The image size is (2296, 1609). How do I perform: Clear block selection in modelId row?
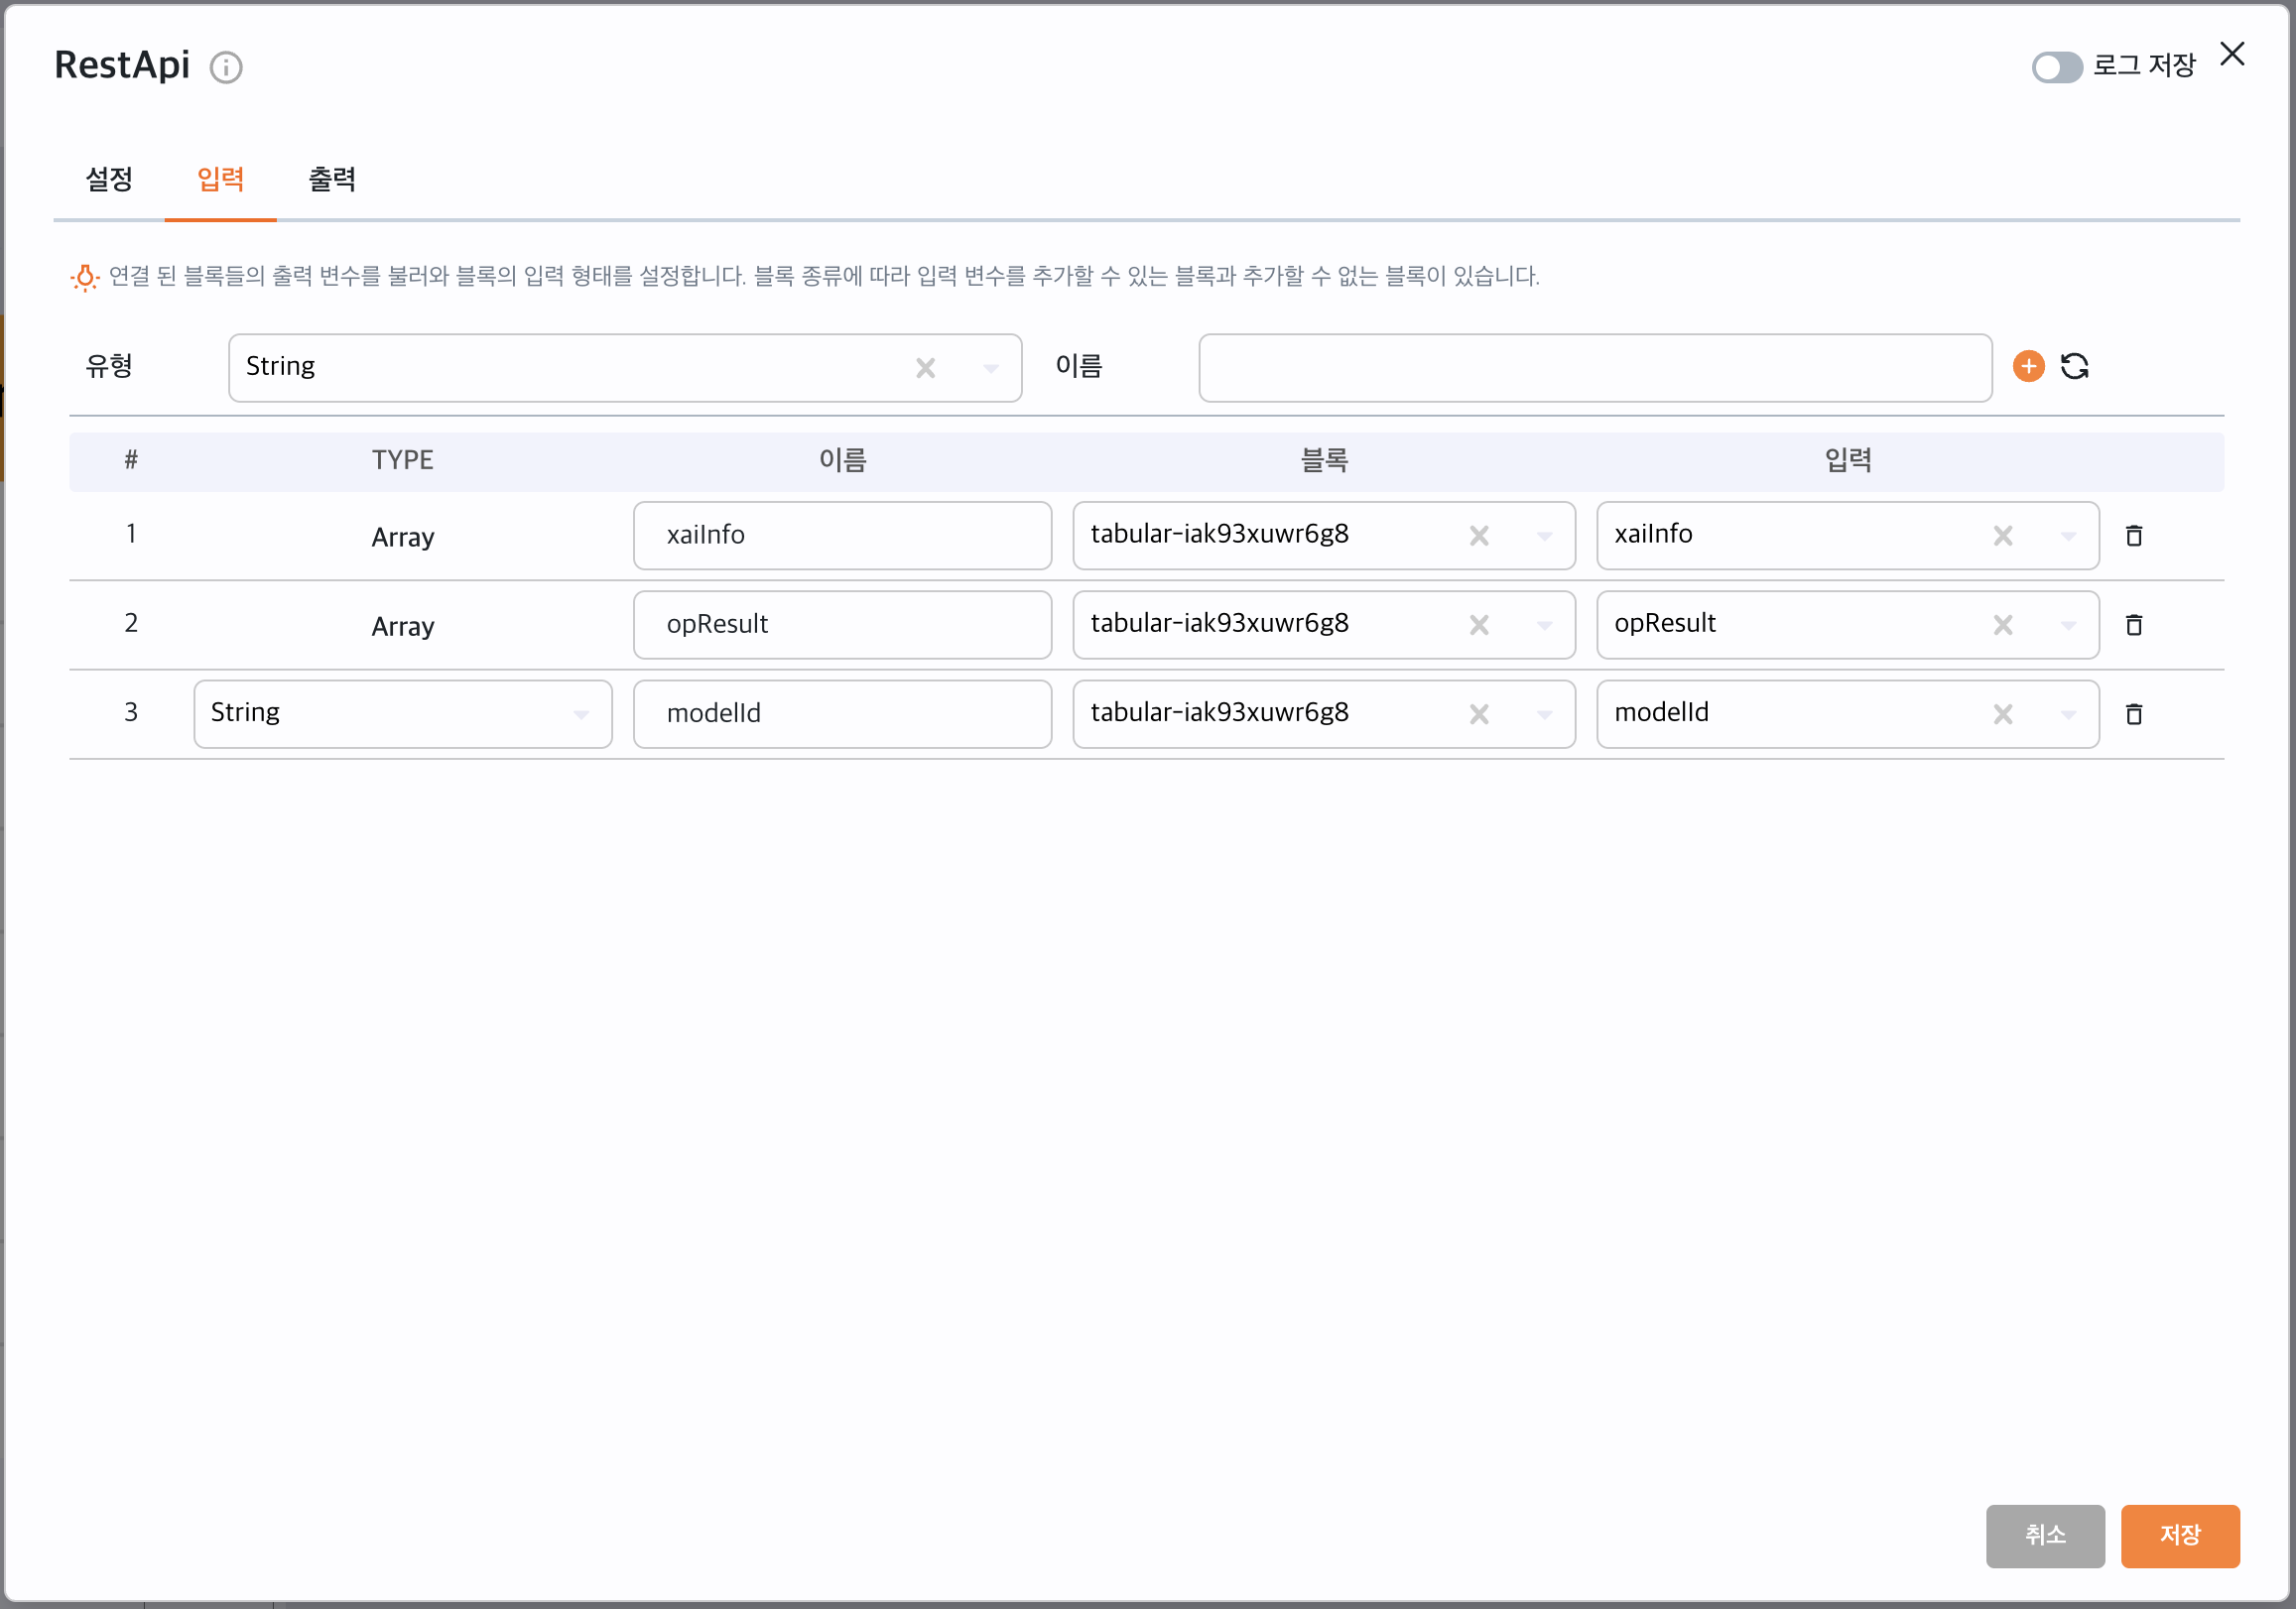[x=1478, y=714]
